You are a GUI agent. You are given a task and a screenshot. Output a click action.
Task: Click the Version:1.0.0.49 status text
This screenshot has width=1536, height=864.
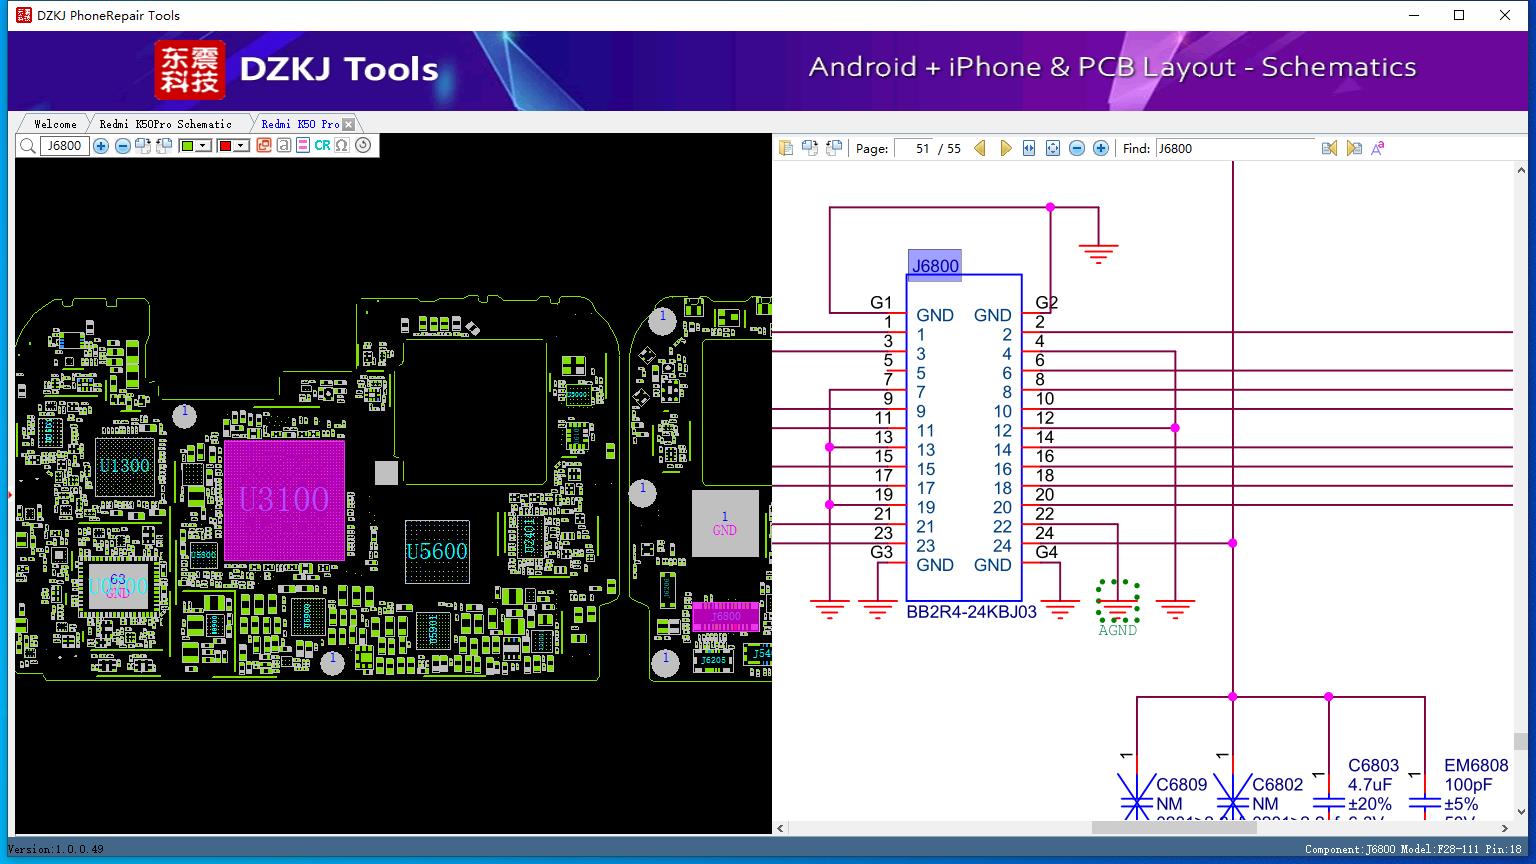(x=55, y=850)
